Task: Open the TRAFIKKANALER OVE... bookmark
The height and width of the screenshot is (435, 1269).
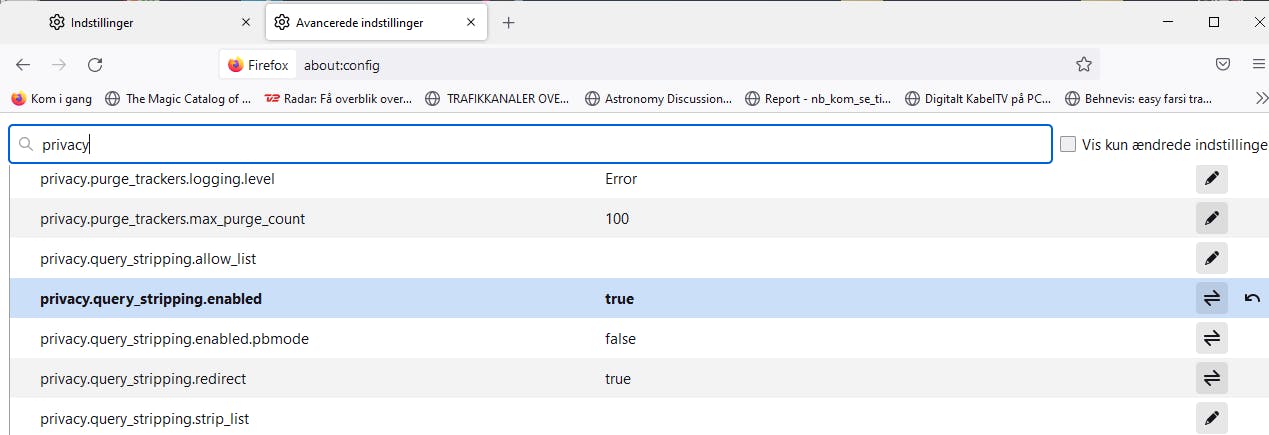Action: click(x=497, y=98)
